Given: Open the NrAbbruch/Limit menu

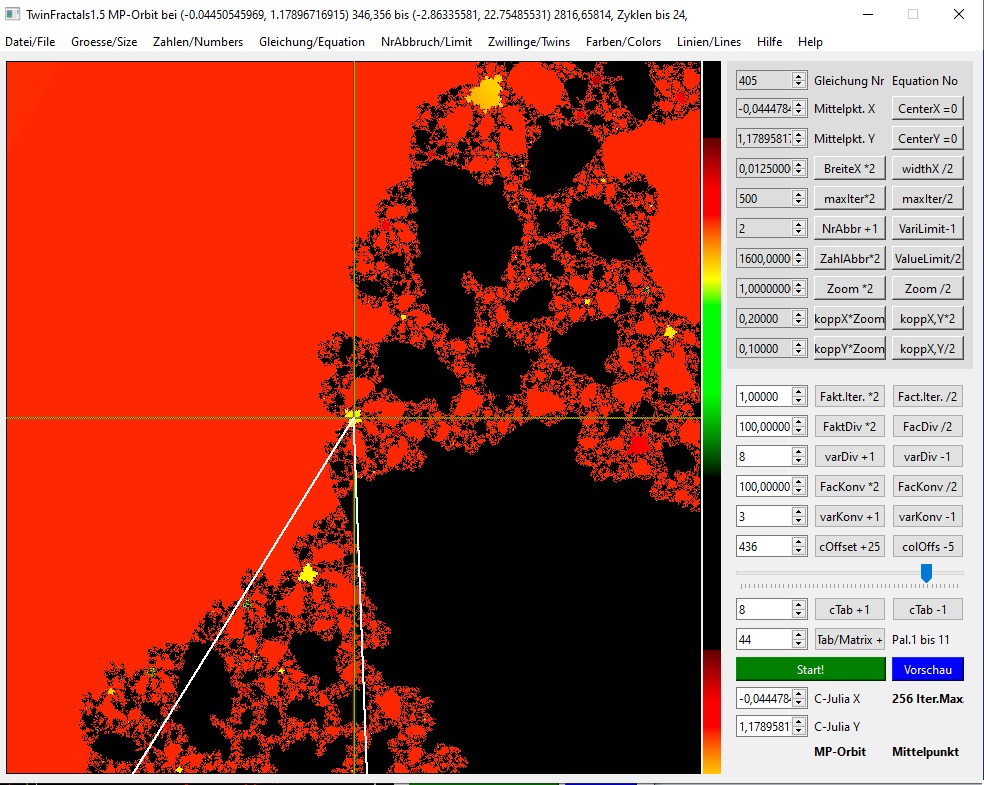Looking at the screenshot, I should [x=426, y=42].
